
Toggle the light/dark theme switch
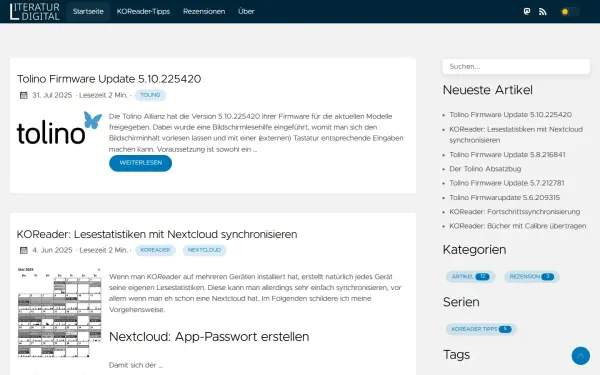569,11
